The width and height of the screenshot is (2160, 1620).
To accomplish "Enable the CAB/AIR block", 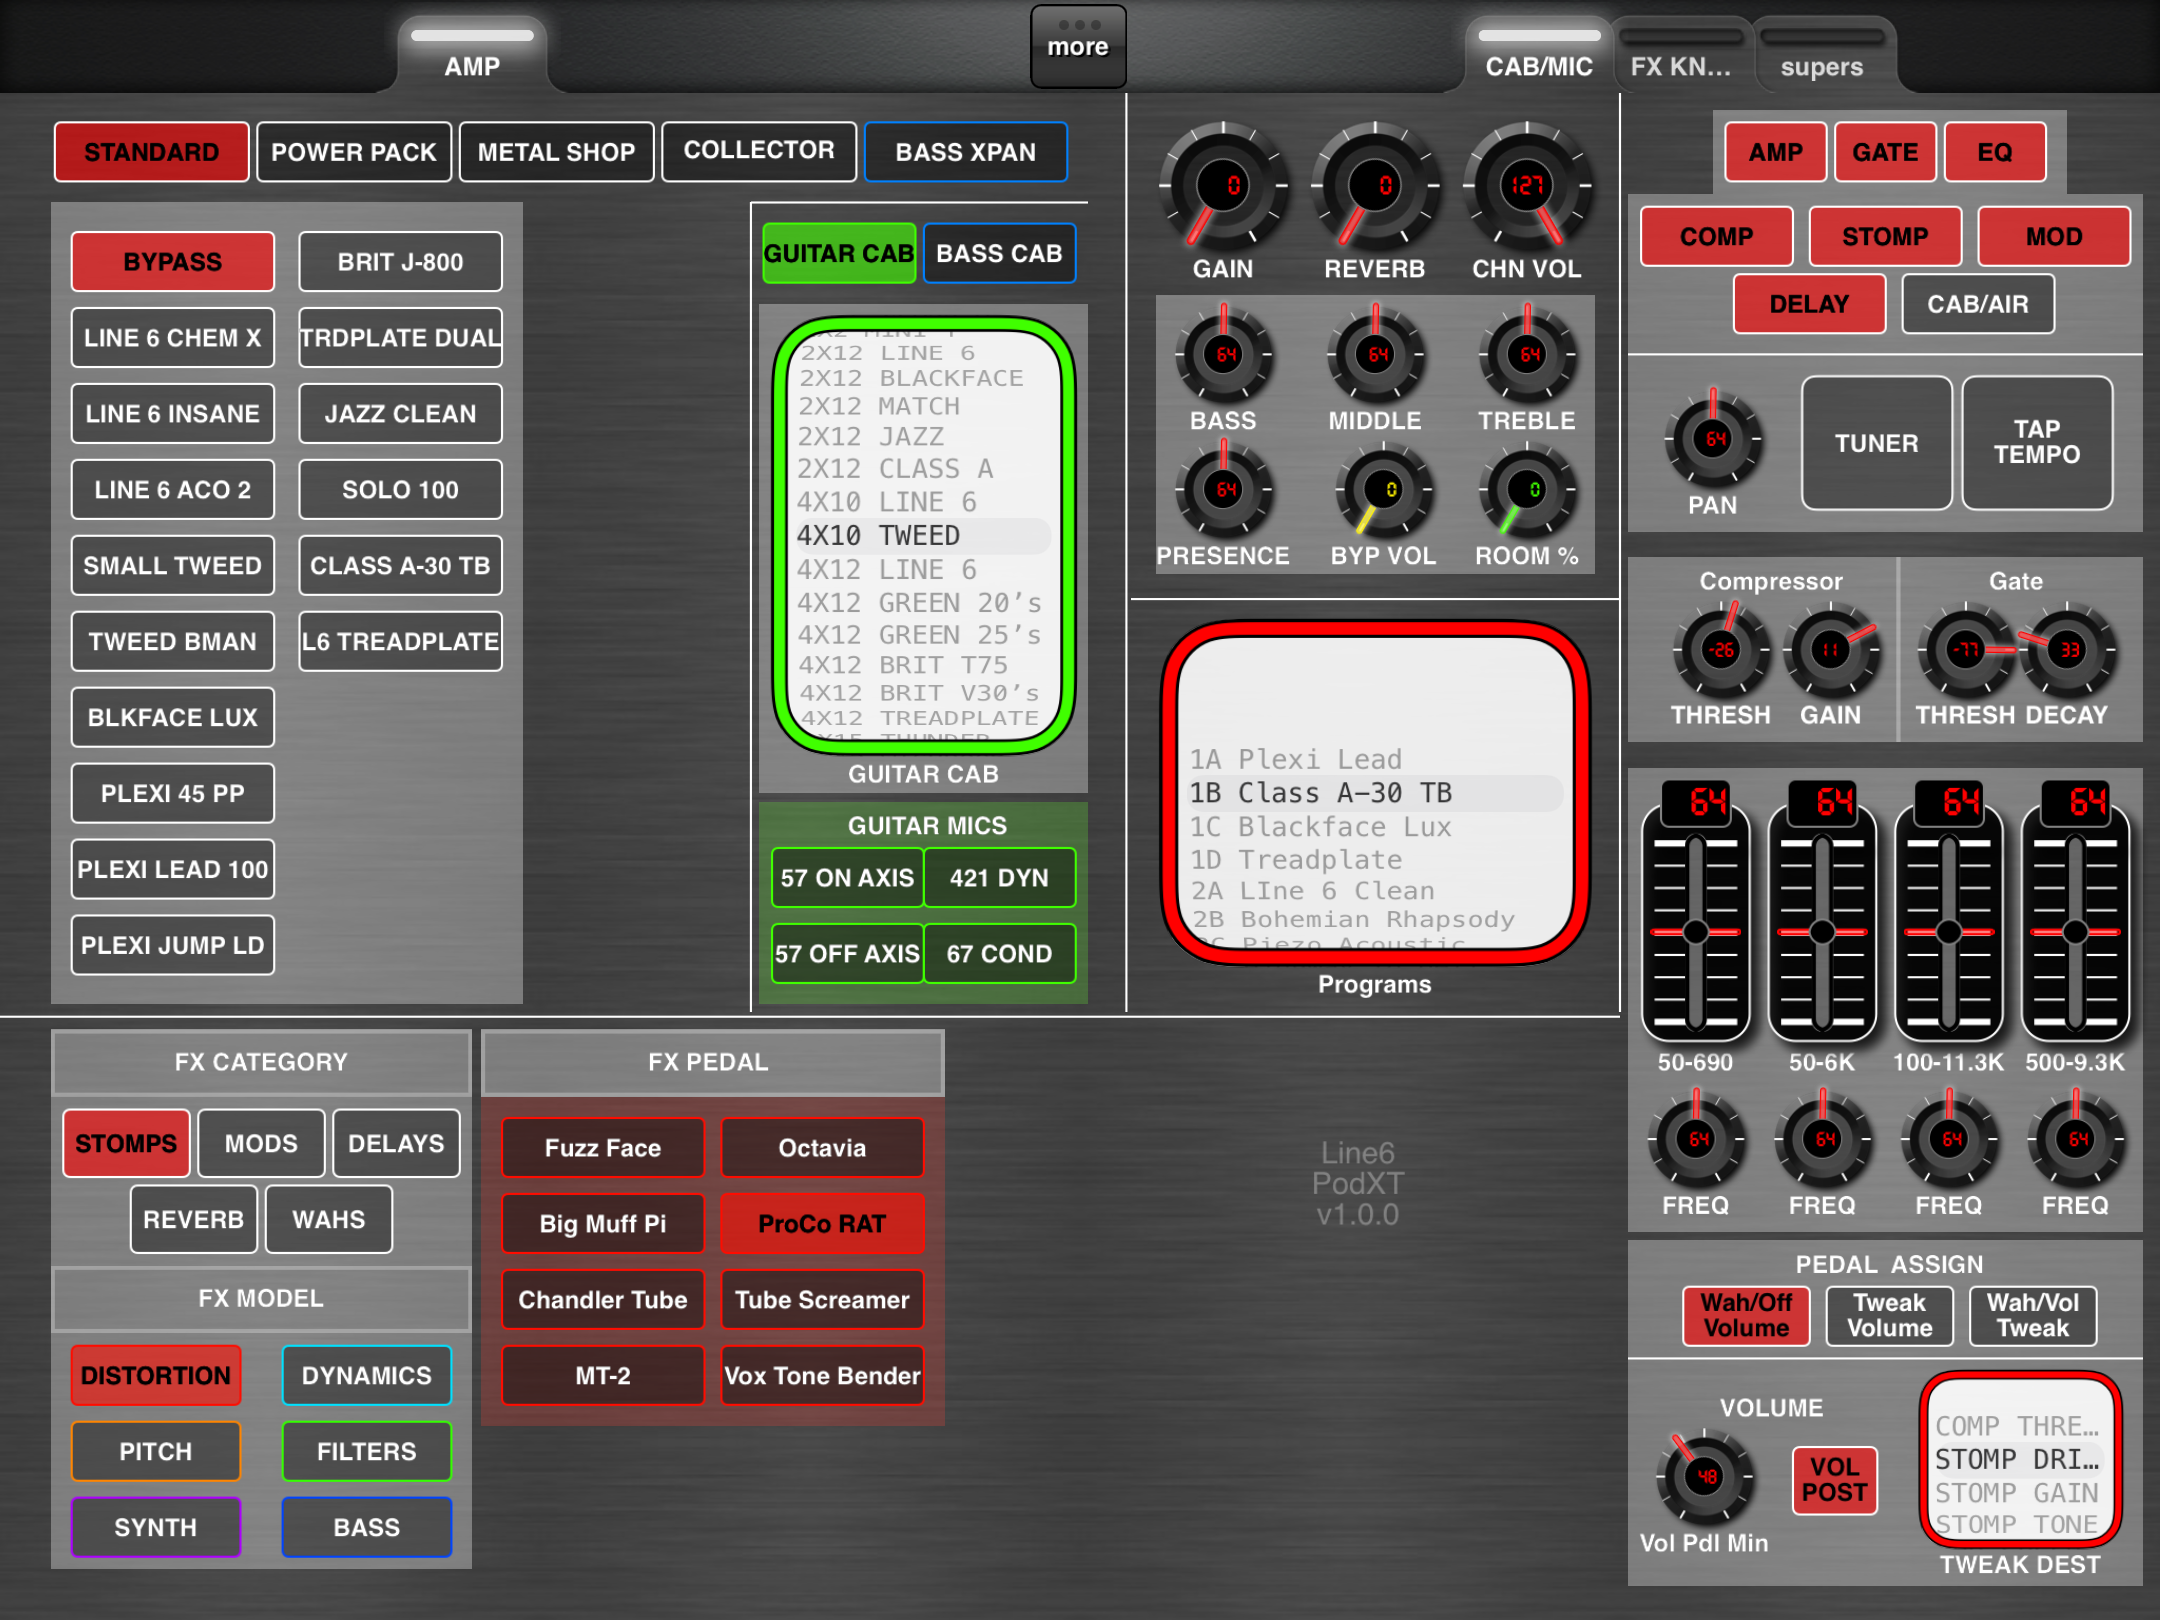I will click(x=1978, y=304).
